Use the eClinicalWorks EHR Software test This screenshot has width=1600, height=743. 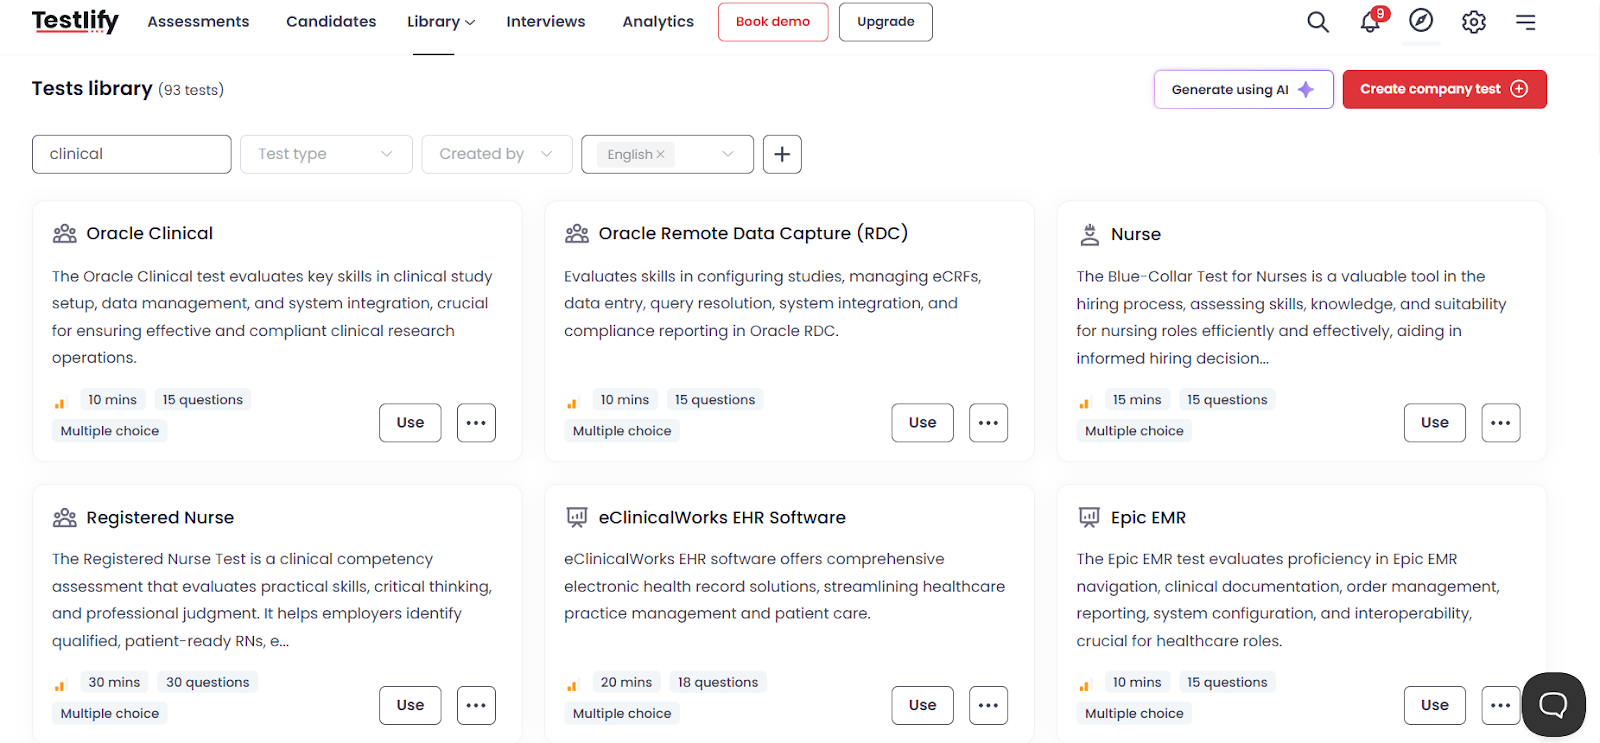[923, 705]
